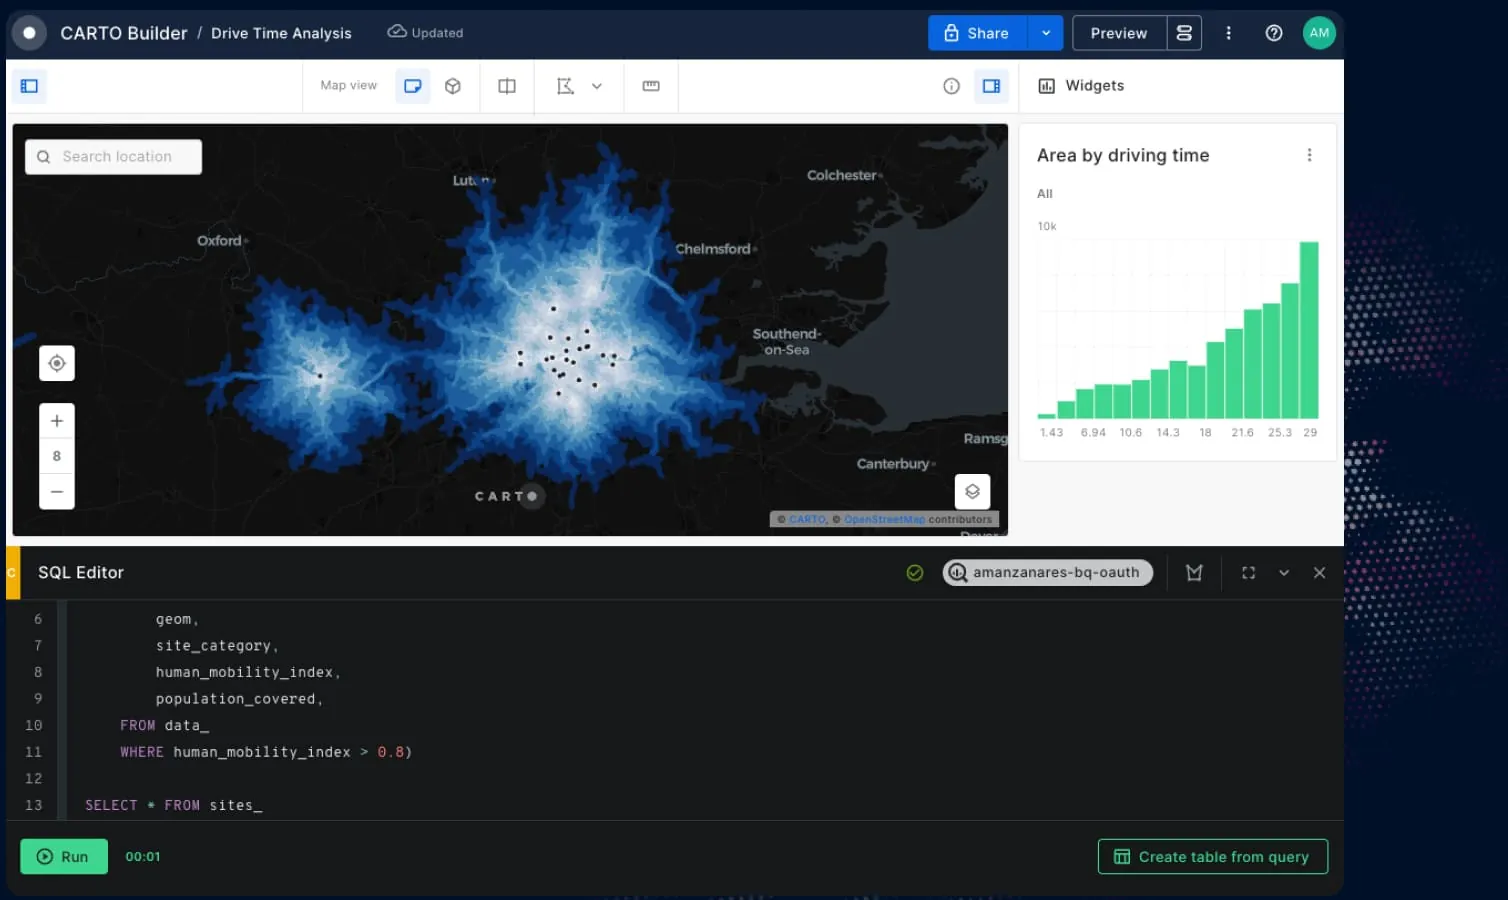Screen dimensions: 1508x900
Task: Format the SQL query with the format icon
Action: pos(1194,572)
